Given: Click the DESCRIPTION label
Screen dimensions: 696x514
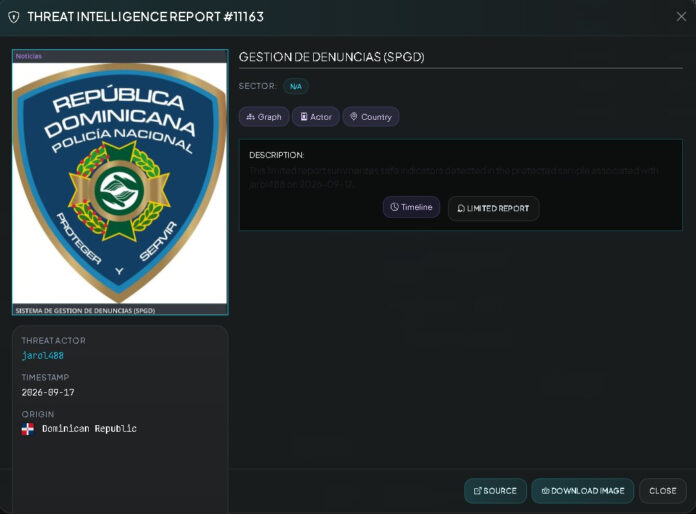Looking at the screenshot, I should point(277,155).
